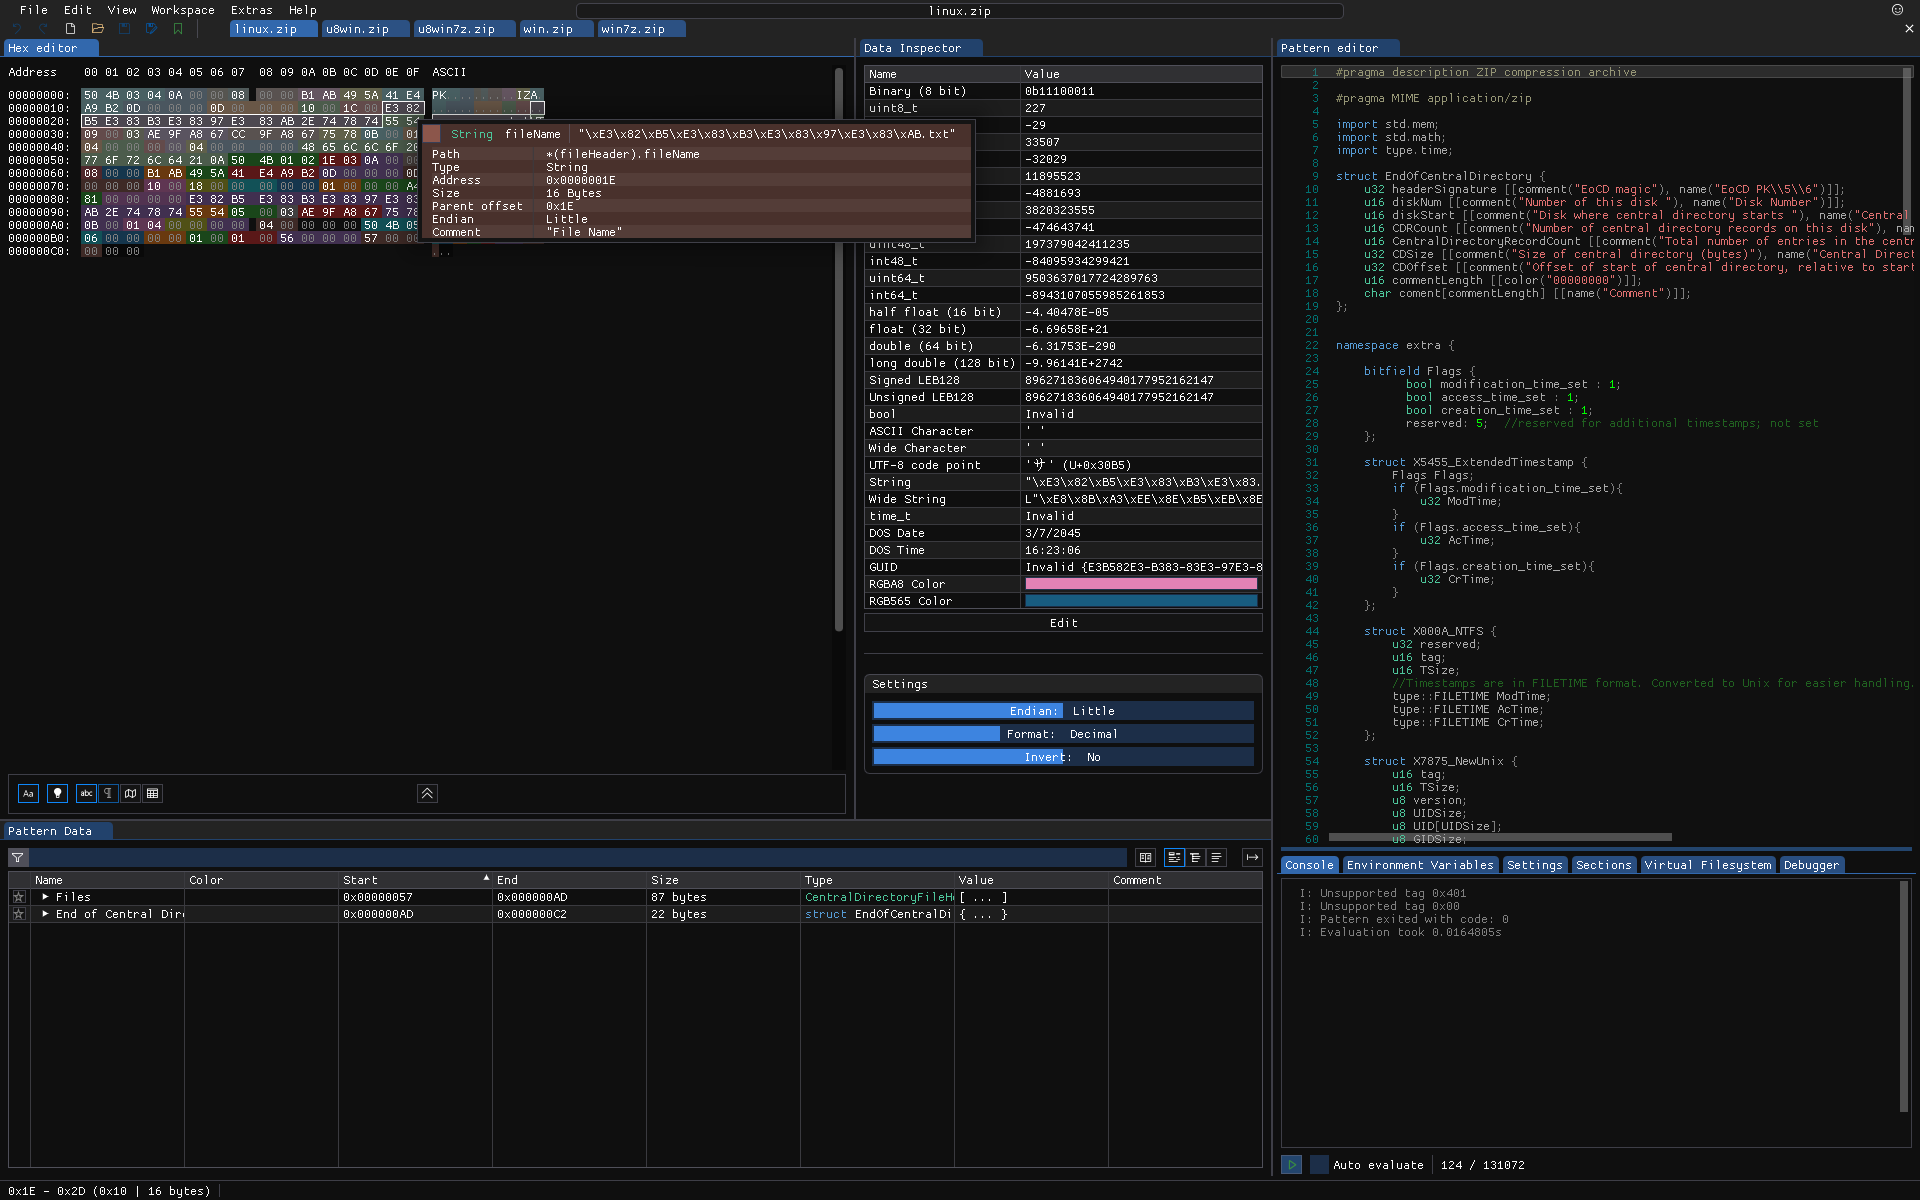Open the Debugger tab

coord(1811,865)
